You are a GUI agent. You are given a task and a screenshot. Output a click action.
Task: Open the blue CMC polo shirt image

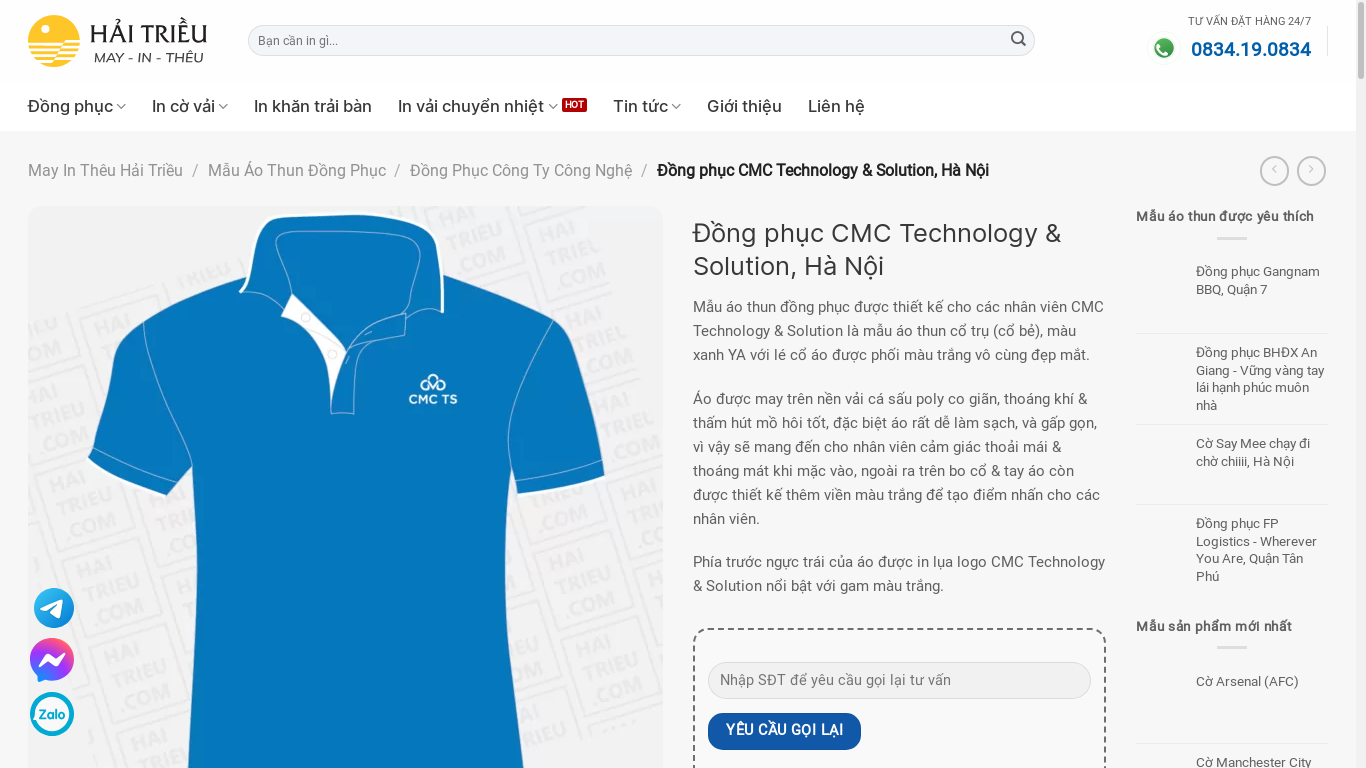[x=345, y=487]
